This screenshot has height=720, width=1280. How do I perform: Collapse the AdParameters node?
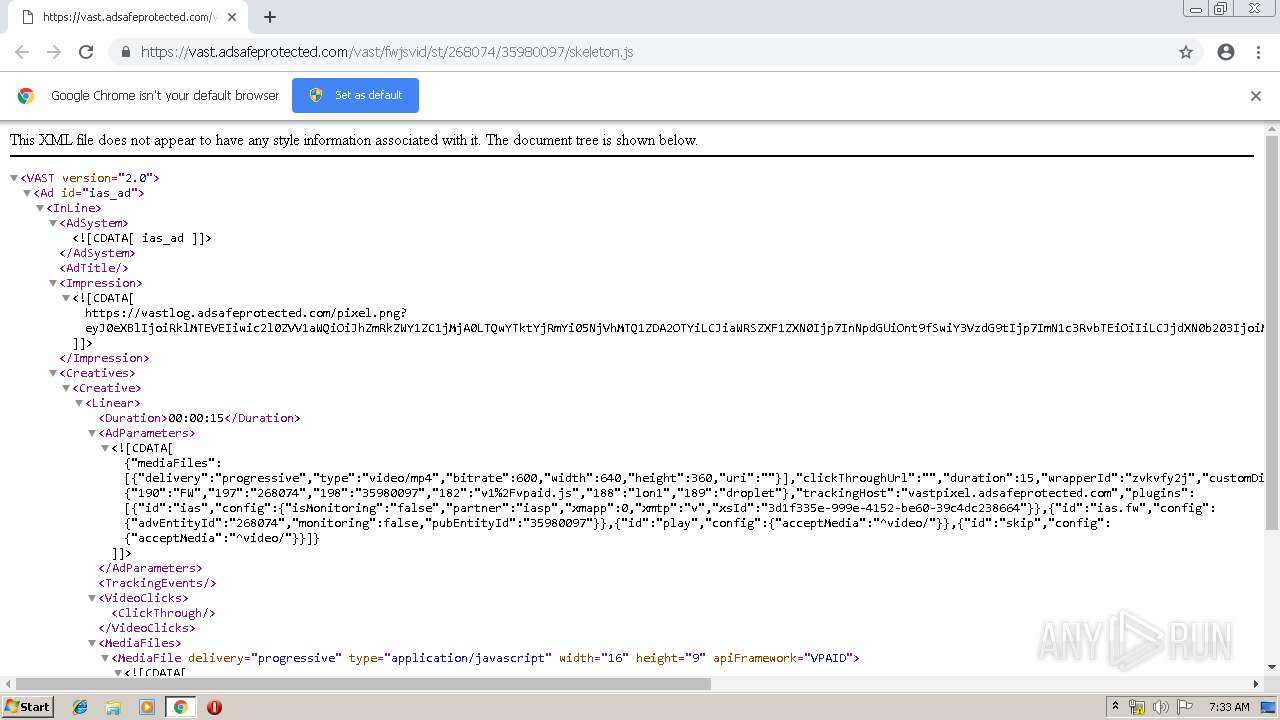click(92, 433)
